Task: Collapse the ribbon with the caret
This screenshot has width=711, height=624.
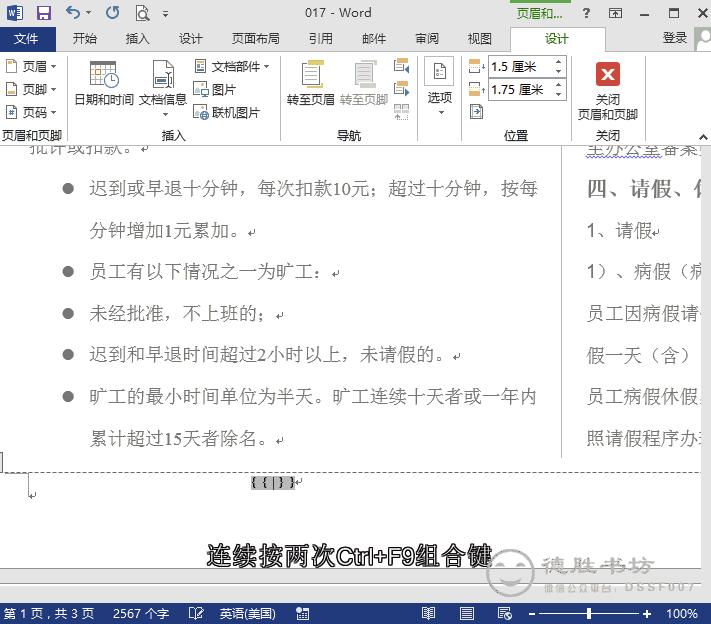Action: 703,136
